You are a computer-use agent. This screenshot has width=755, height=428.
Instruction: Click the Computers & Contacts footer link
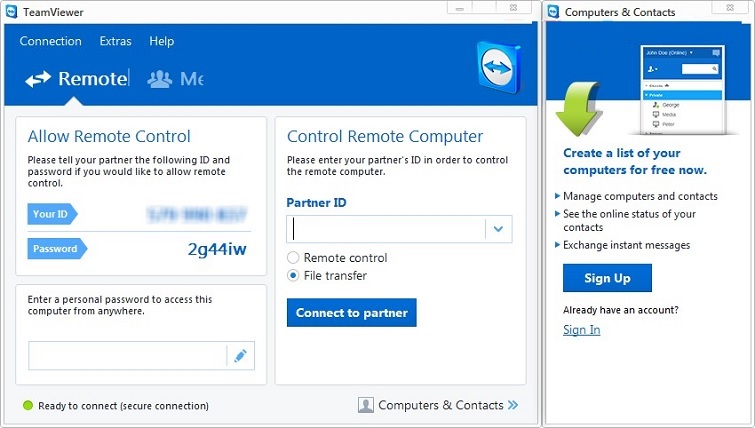pyautogui.click(x=441, y=405)
